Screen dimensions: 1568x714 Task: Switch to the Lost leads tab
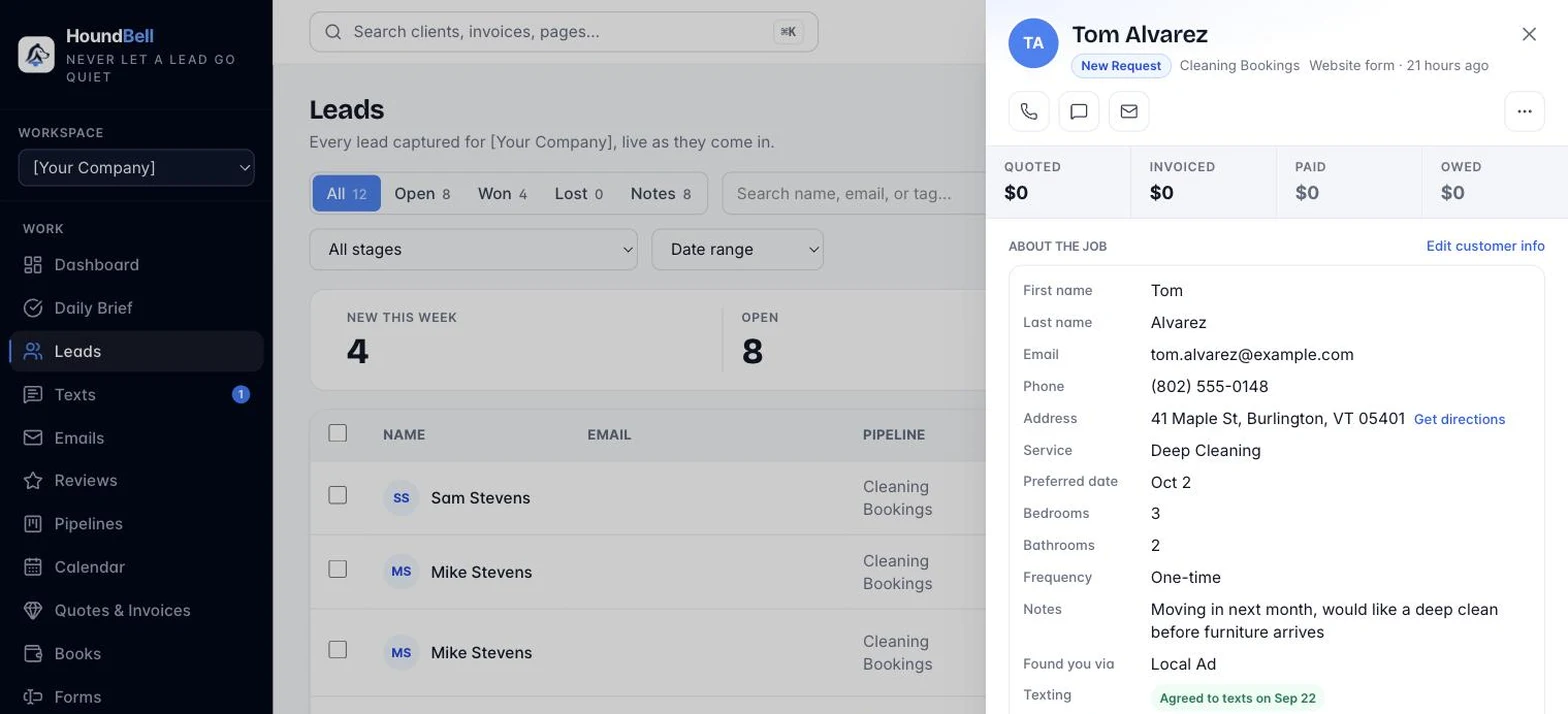point(579,193)
